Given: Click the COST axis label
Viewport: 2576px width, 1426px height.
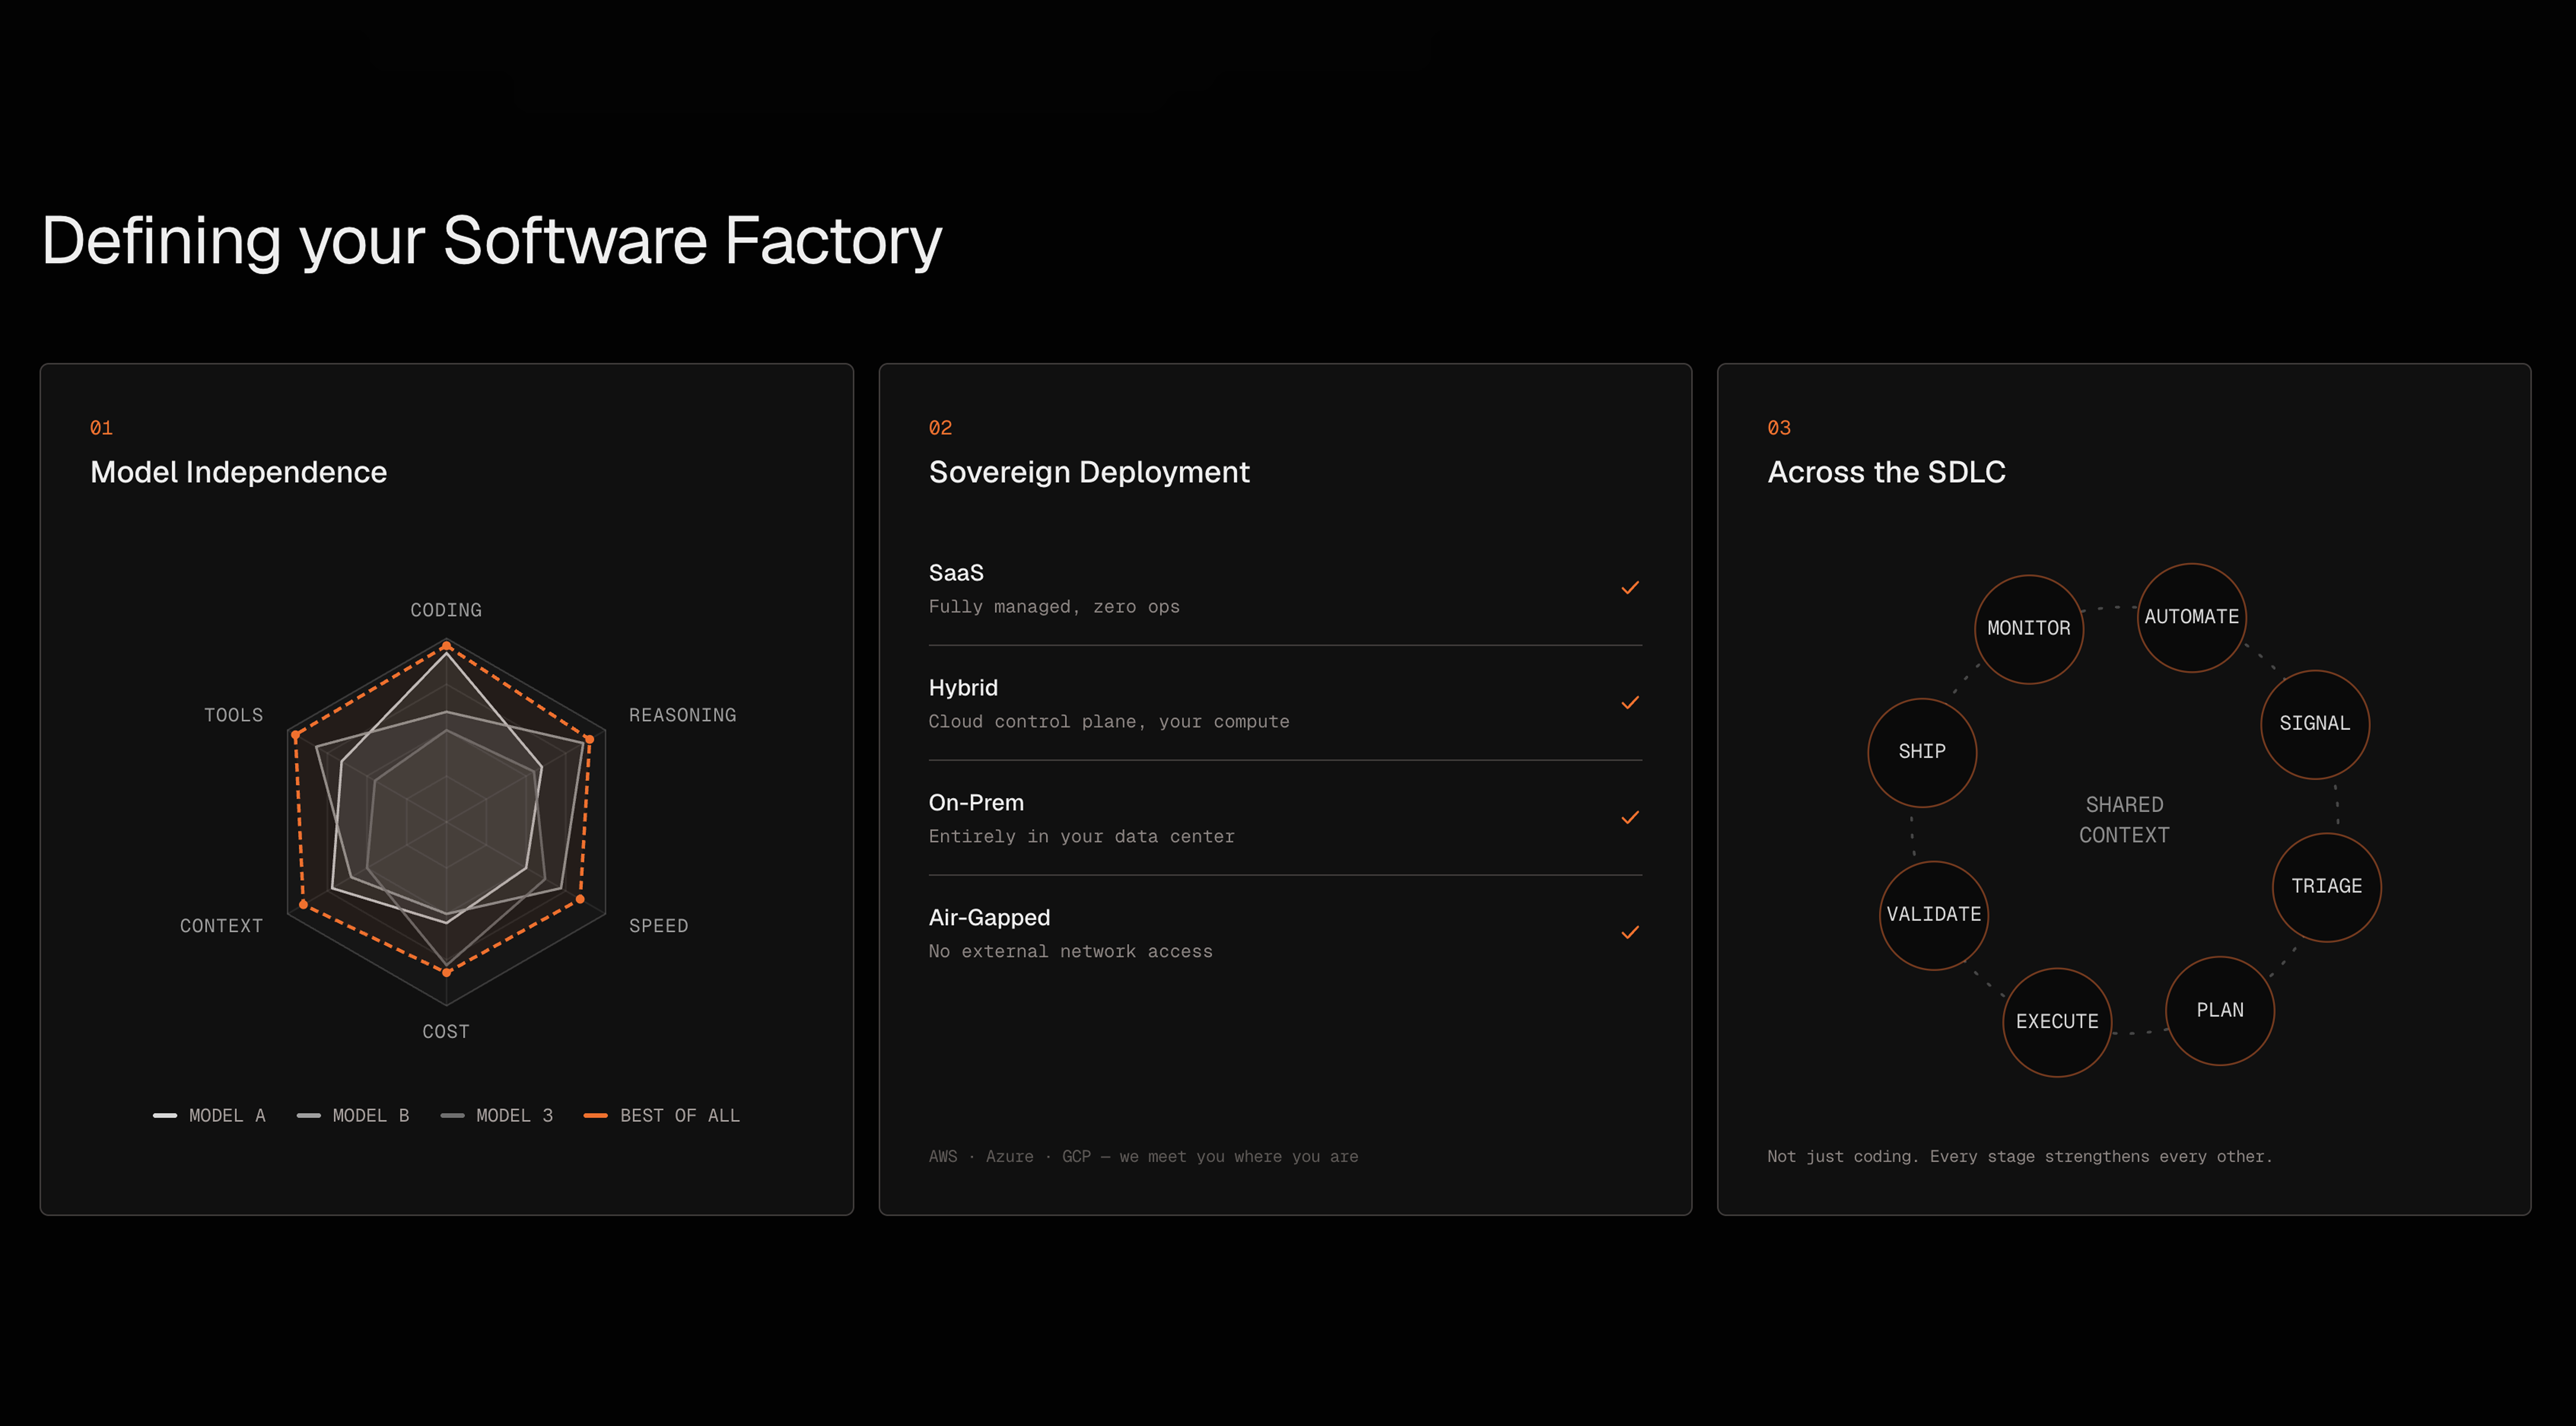Looking at the screenshot, I should point(446,1031).
